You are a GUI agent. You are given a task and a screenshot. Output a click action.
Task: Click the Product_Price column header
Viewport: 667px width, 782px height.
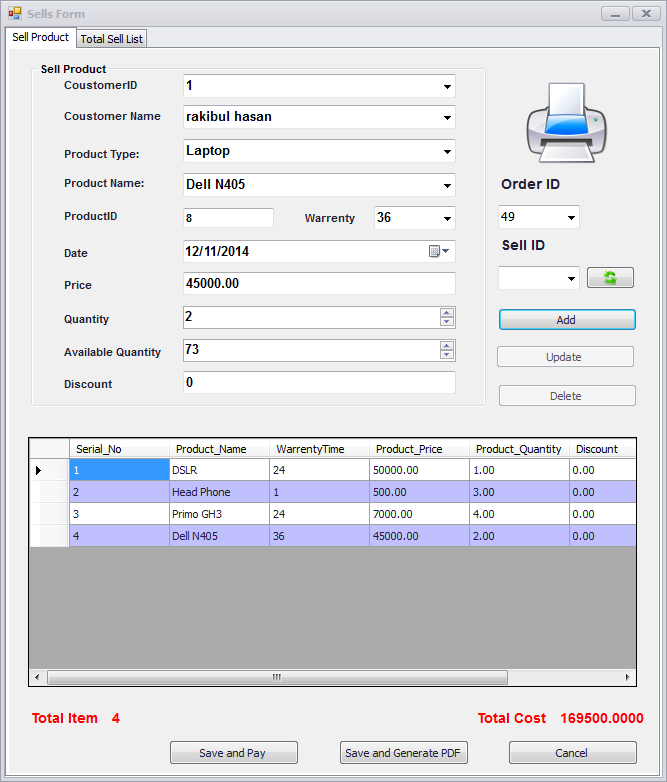[419, 449]
